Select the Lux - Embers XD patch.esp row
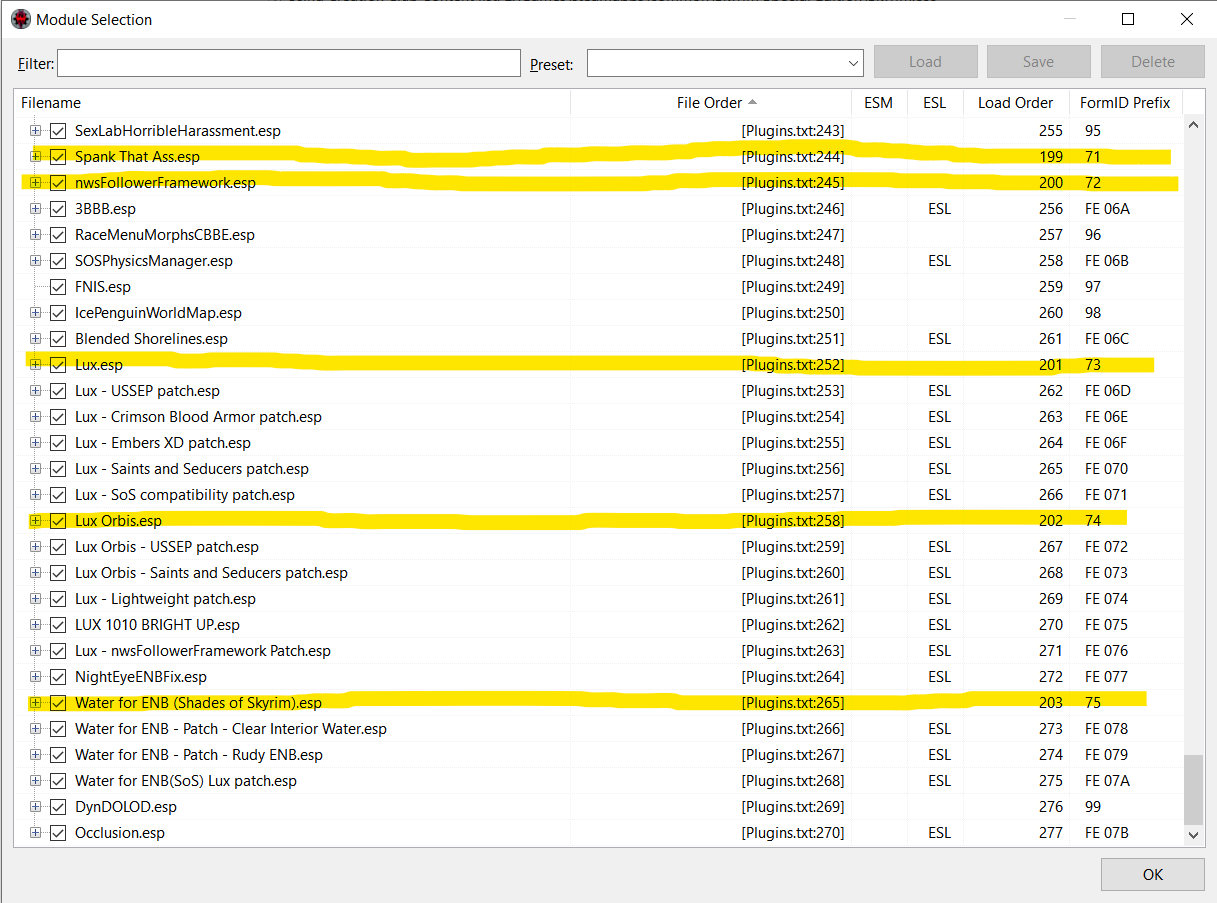 click(x=598, y=443)
